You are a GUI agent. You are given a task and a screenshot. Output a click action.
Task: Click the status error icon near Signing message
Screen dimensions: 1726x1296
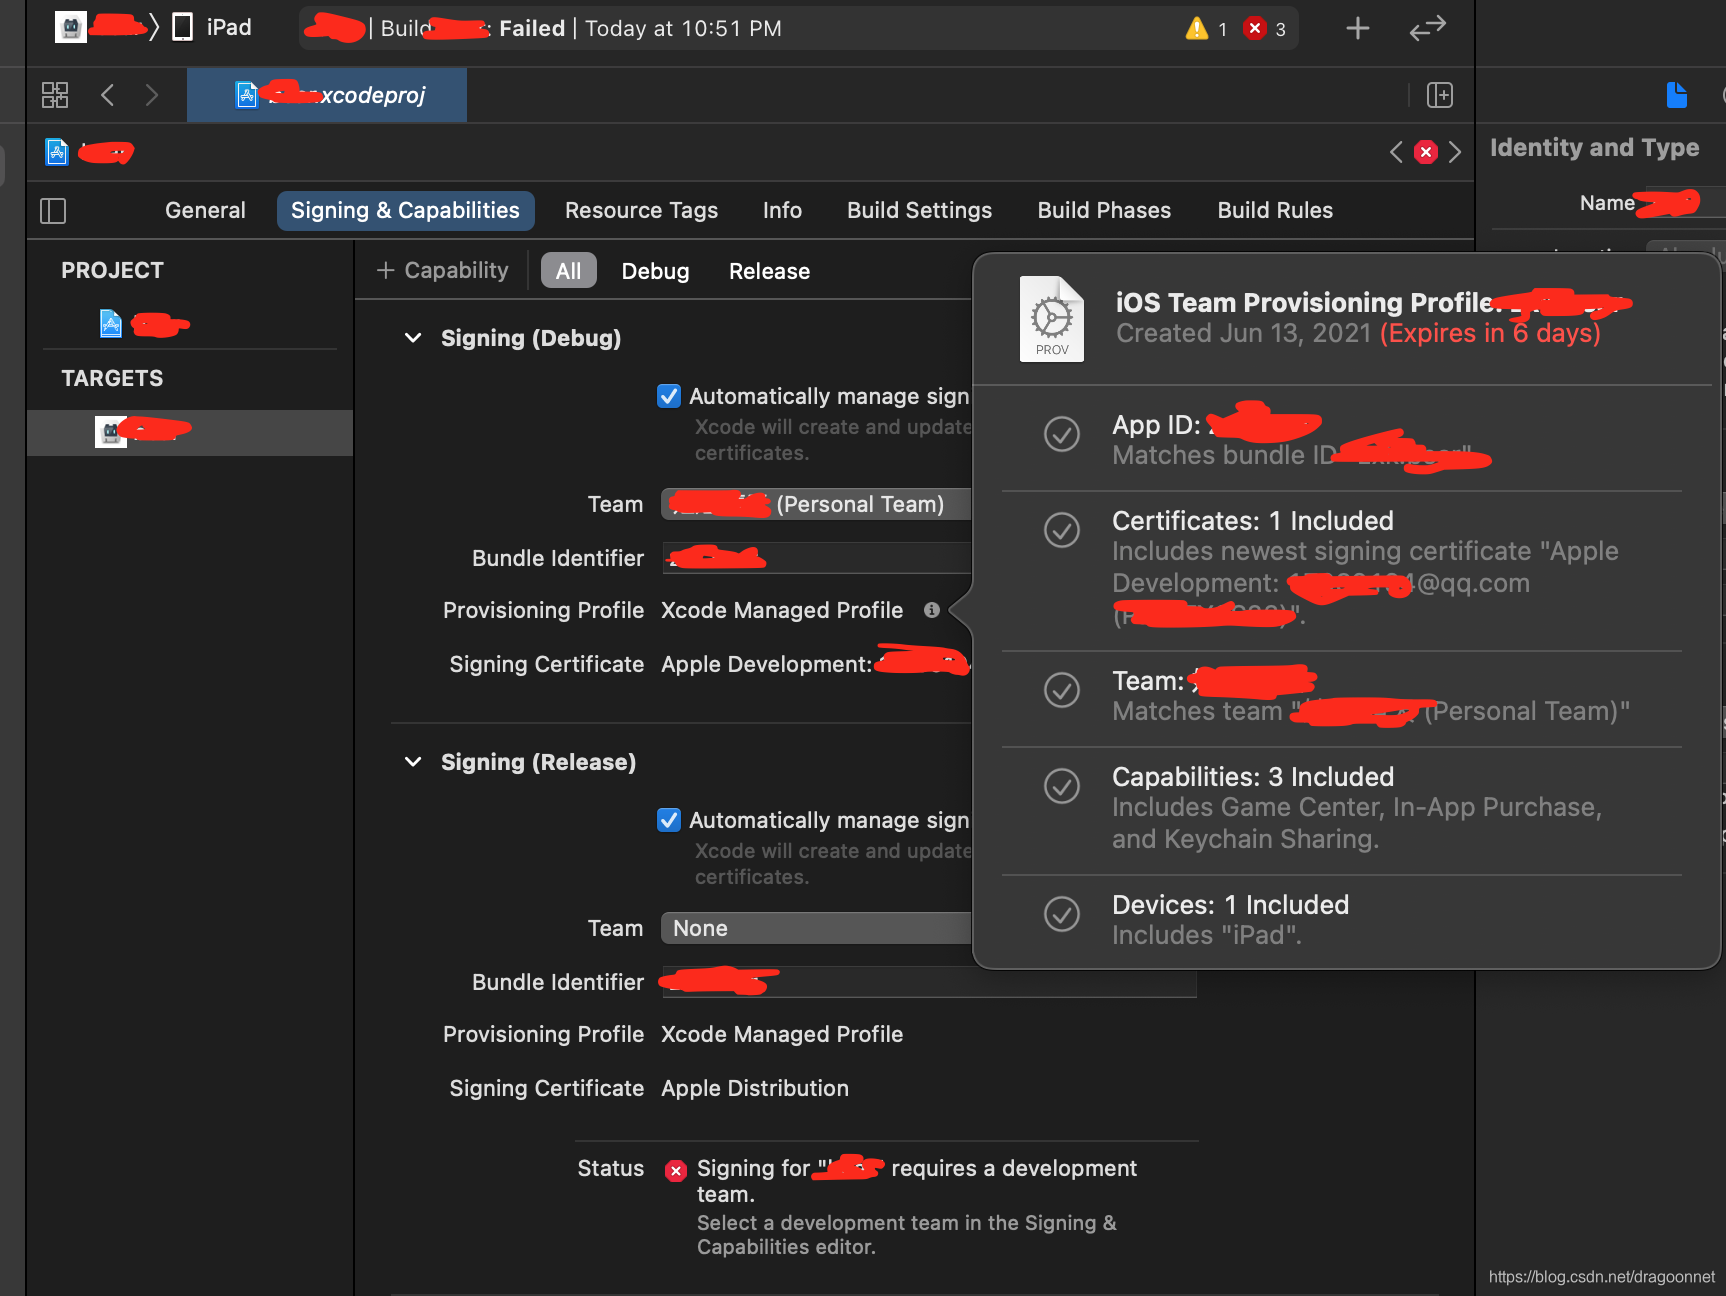(676, 1171)
